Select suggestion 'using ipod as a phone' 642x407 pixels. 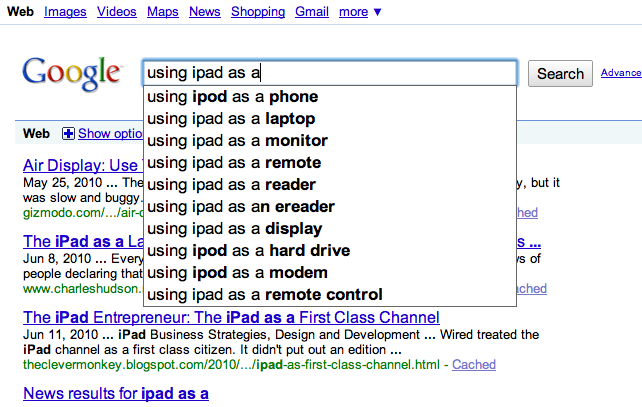coord(330,97)
